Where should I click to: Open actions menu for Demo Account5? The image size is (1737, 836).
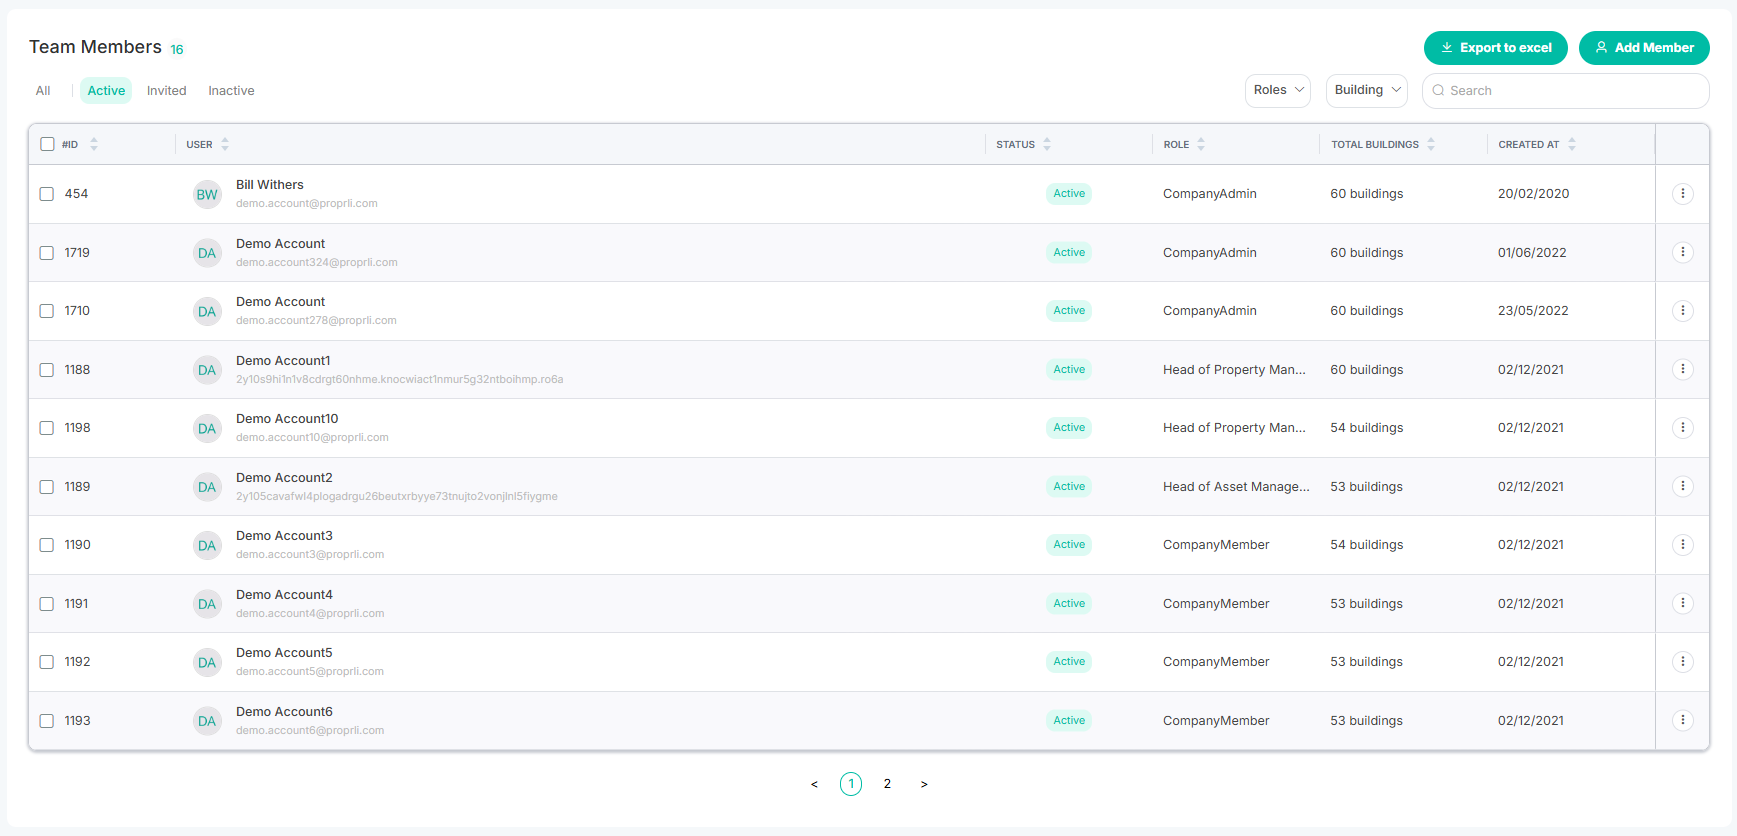(1682, 662)
